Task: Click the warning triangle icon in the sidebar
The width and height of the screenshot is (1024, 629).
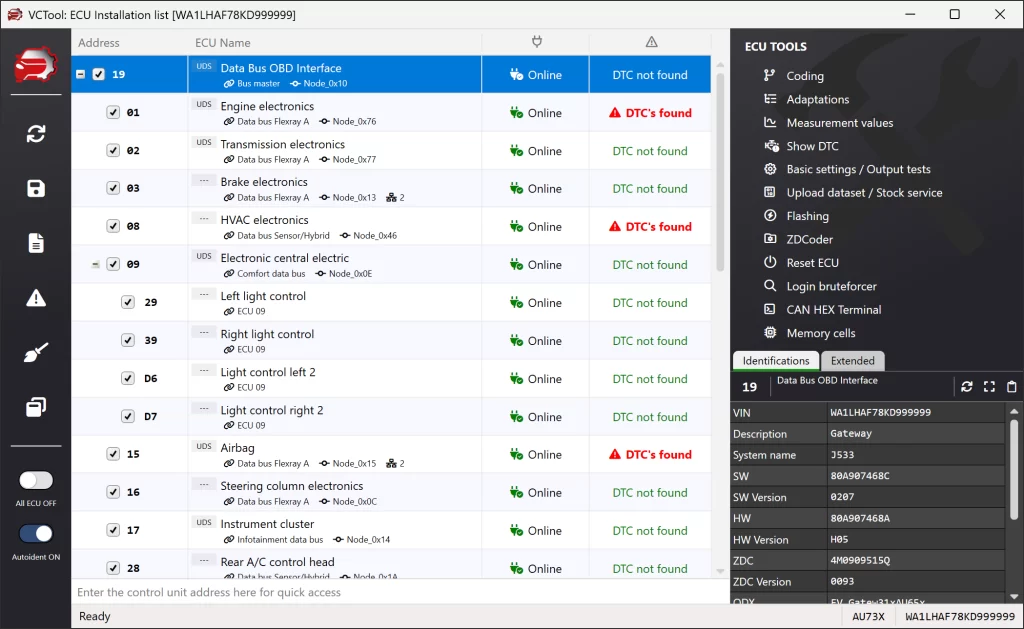Action: 36,298
